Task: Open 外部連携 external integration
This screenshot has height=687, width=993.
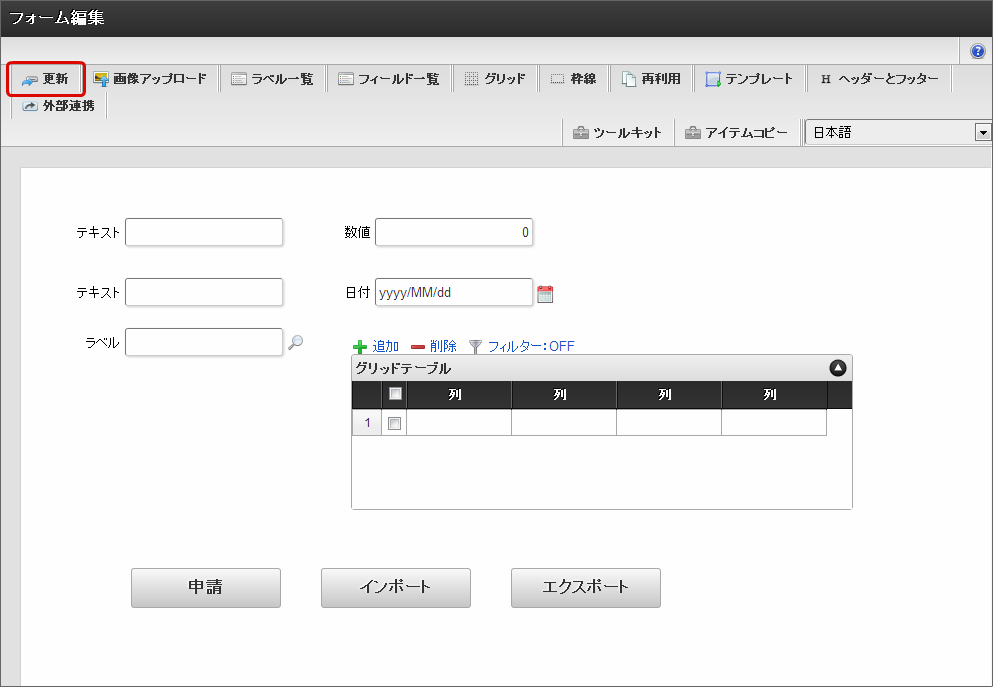Action: coord(59,106)
